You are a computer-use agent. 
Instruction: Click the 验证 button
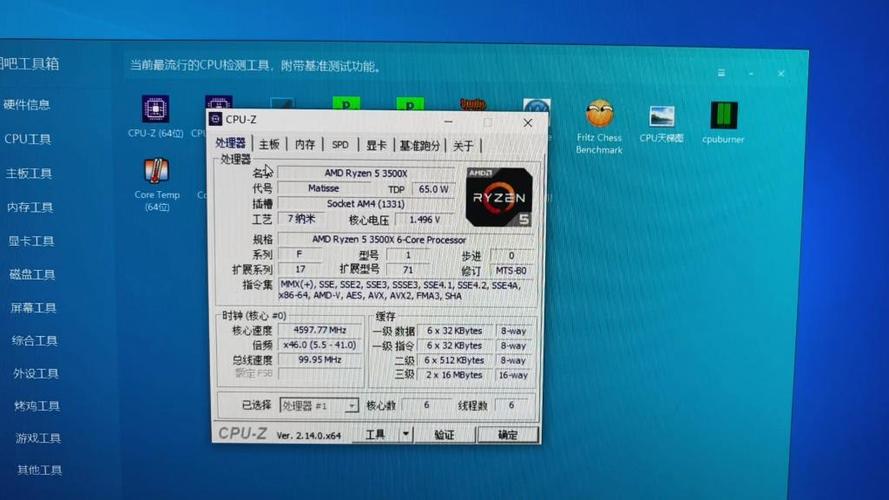[444, 435]
